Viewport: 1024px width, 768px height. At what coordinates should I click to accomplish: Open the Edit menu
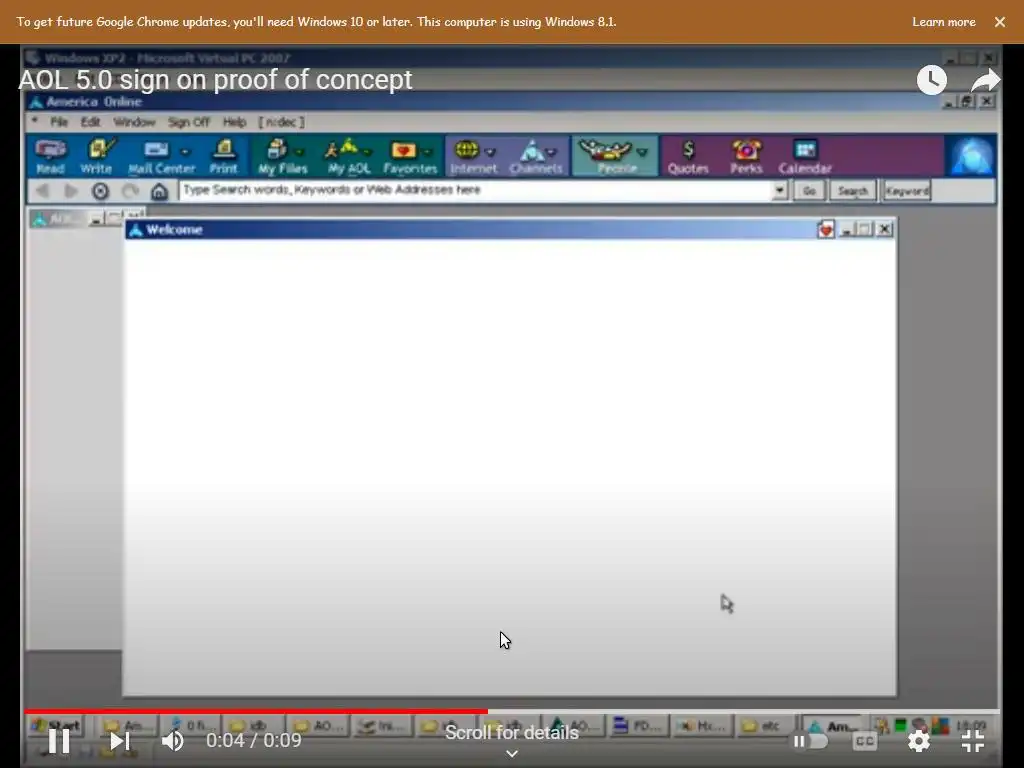(x=90, y=122)
